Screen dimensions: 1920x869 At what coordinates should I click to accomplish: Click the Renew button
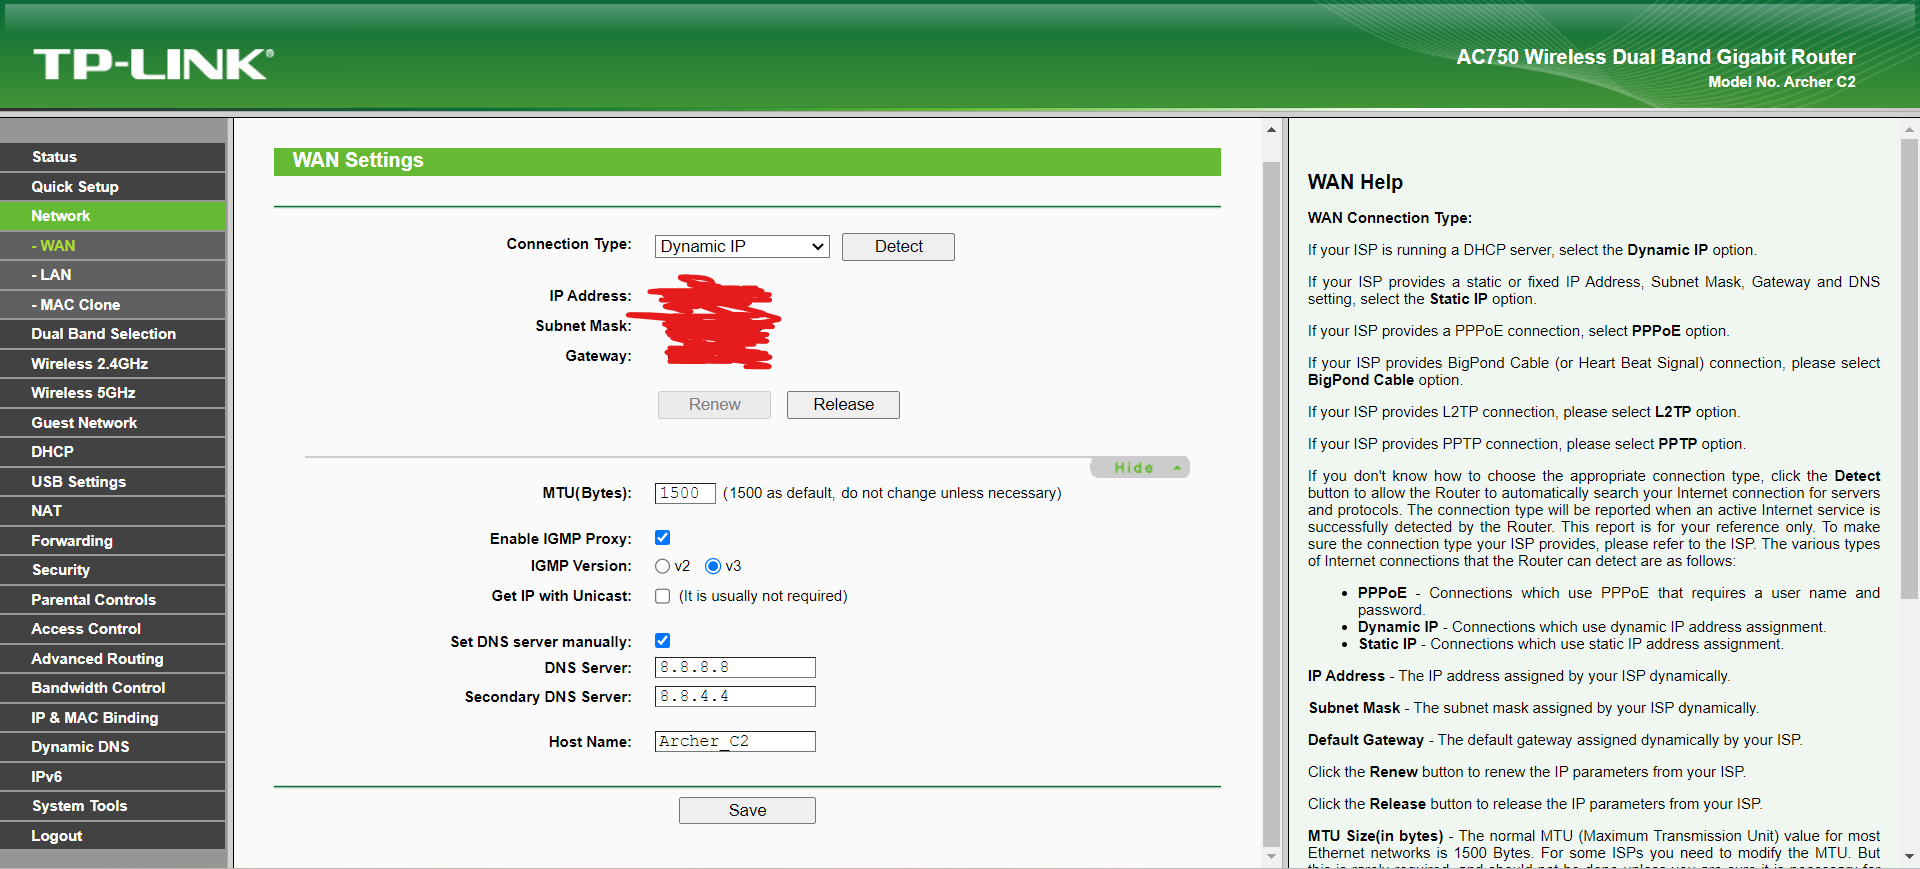[x=714, y=405]
